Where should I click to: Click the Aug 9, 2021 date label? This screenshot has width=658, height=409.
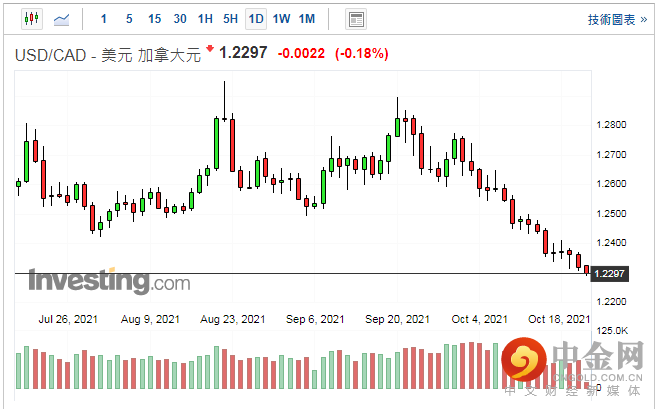150,319
